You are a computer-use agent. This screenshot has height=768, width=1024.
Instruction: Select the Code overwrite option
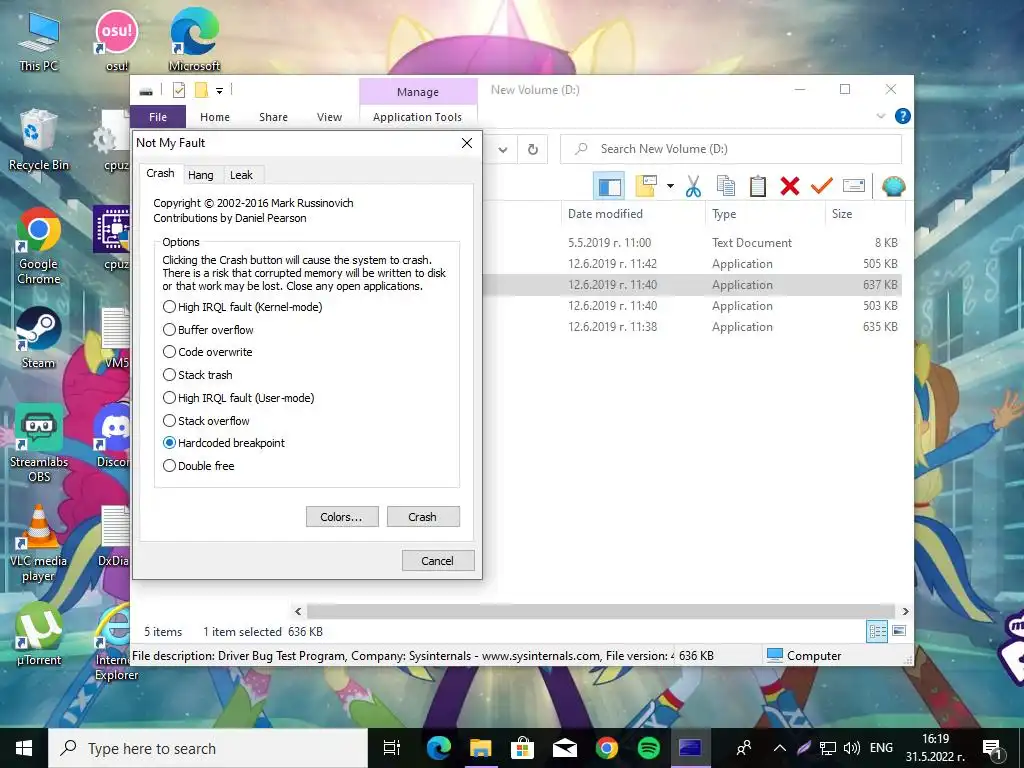[207, 351]
